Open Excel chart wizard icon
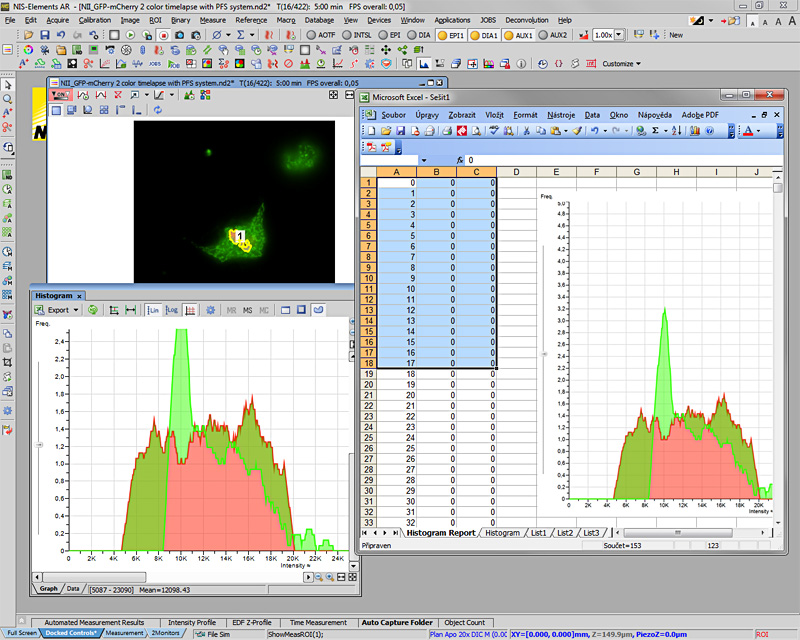This screenshot has height=640, width=800. pos(694,131)
